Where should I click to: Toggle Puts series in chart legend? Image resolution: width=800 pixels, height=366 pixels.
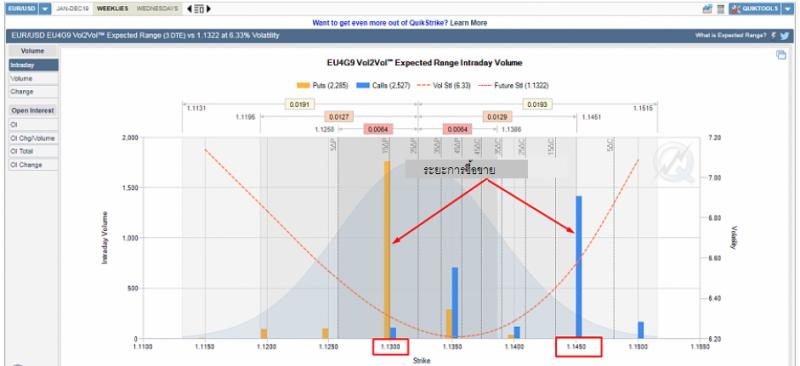coord(322,86)
